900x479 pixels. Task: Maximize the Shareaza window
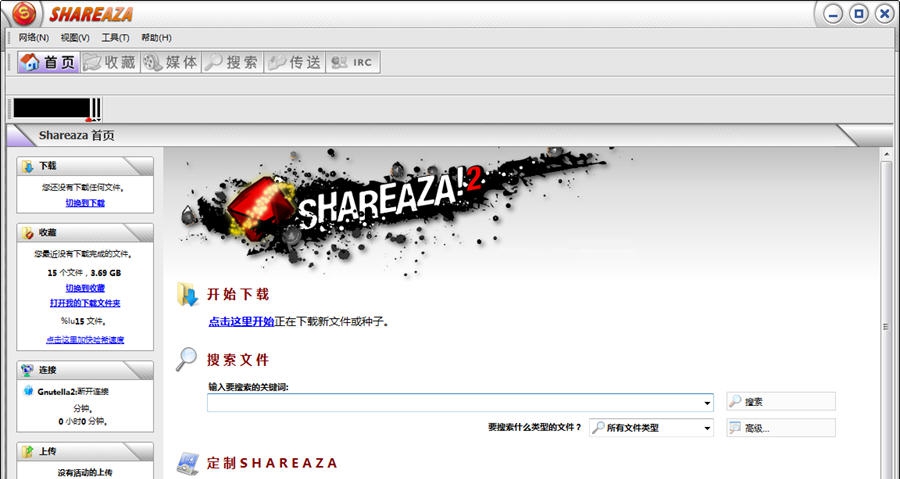[859, 14]
